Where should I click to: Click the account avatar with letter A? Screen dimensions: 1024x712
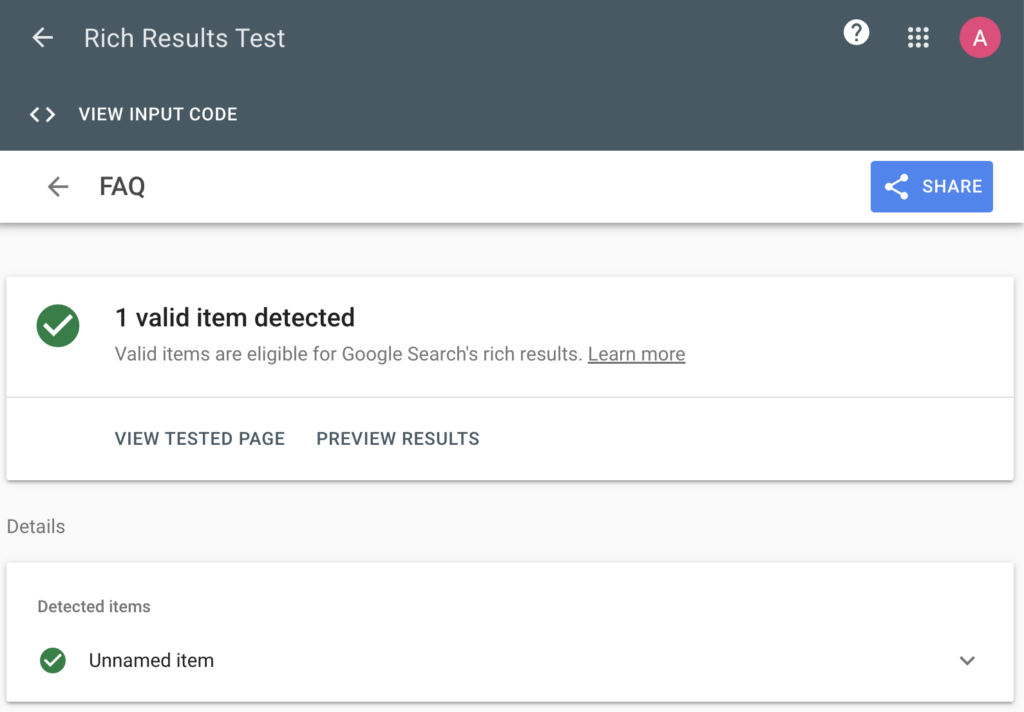(979, 38)
